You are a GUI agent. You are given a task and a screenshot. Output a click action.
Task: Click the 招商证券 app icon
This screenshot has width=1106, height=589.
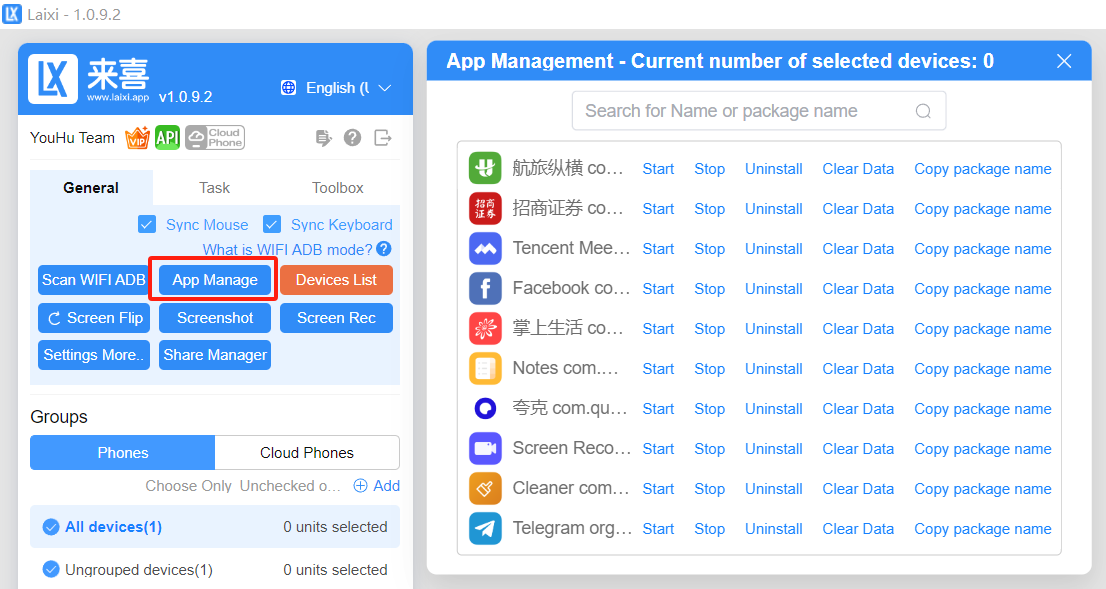pos(485,208)
